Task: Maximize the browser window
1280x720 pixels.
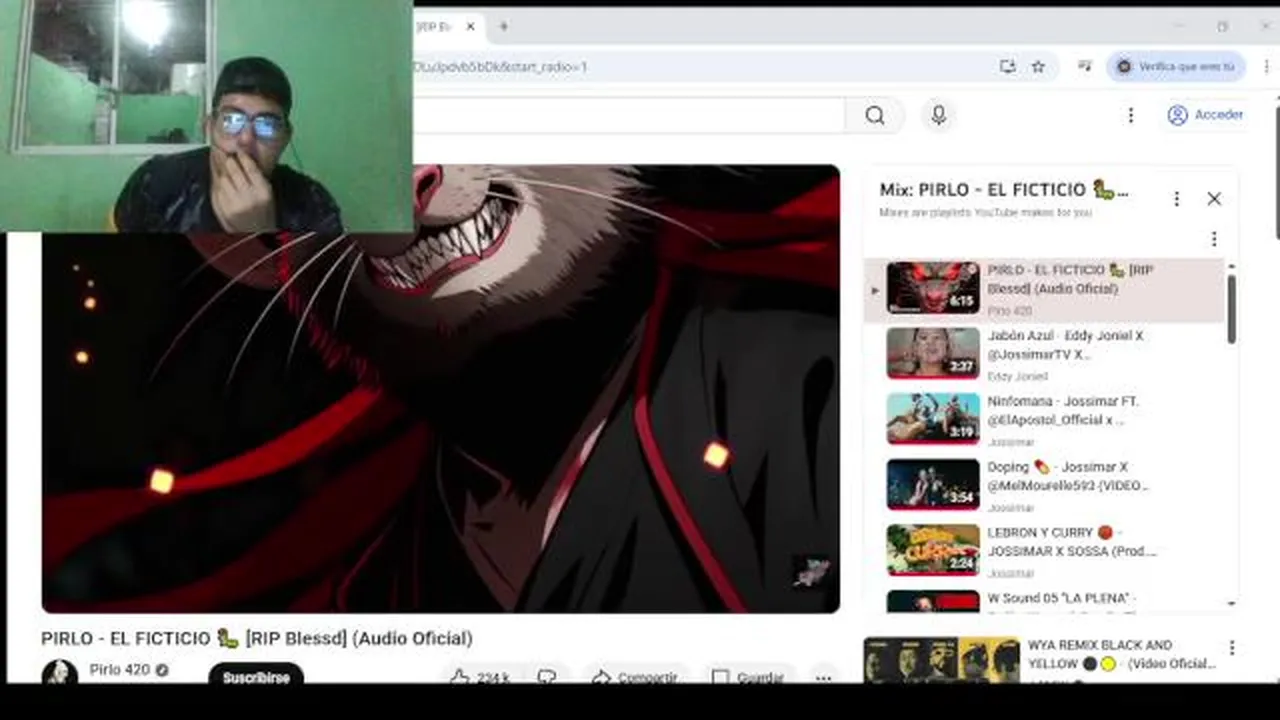Action: pyautogui.click(x=1222, y=26)
